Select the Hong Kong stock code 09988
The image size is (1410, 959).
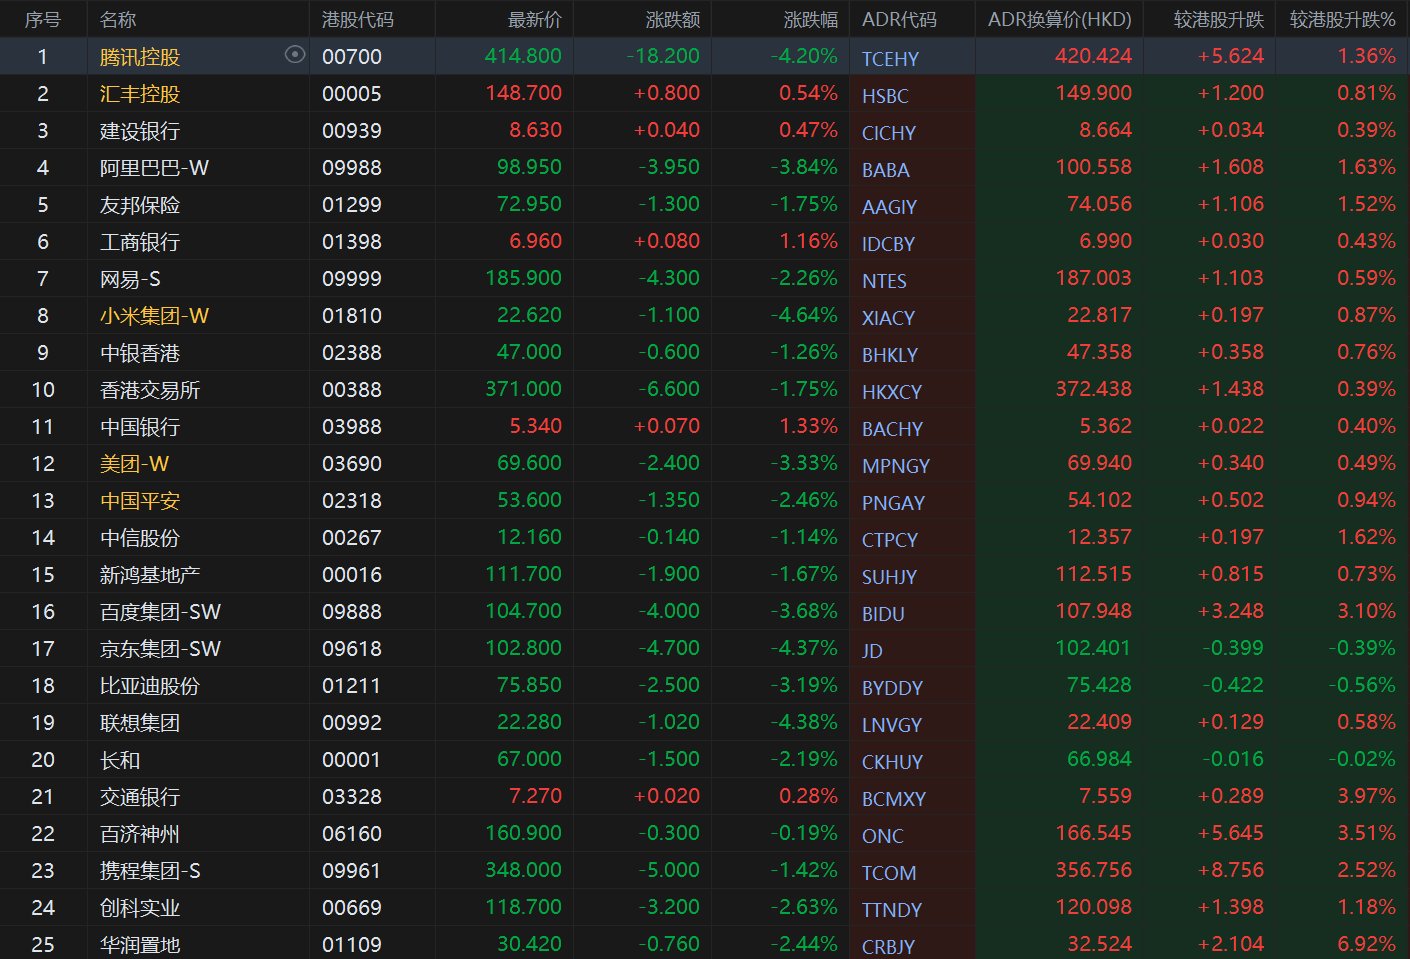tap(352, 168)
